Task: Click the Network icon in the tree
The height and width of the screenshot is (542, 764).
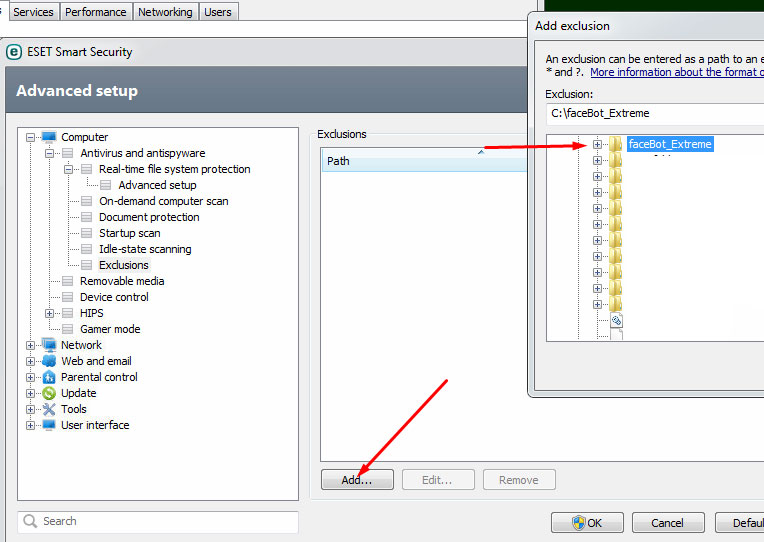Action: click(x=49, y=345)
